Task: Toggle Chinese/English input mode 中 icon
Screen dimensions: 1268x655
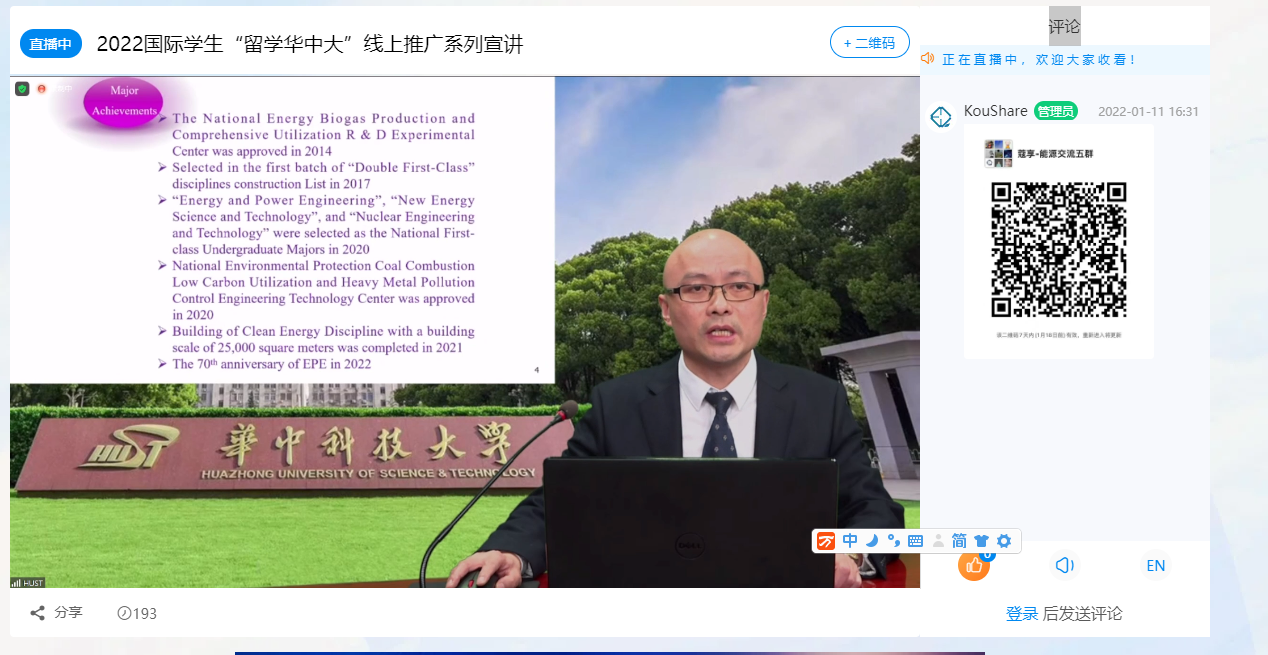Action: coord(850,541)
